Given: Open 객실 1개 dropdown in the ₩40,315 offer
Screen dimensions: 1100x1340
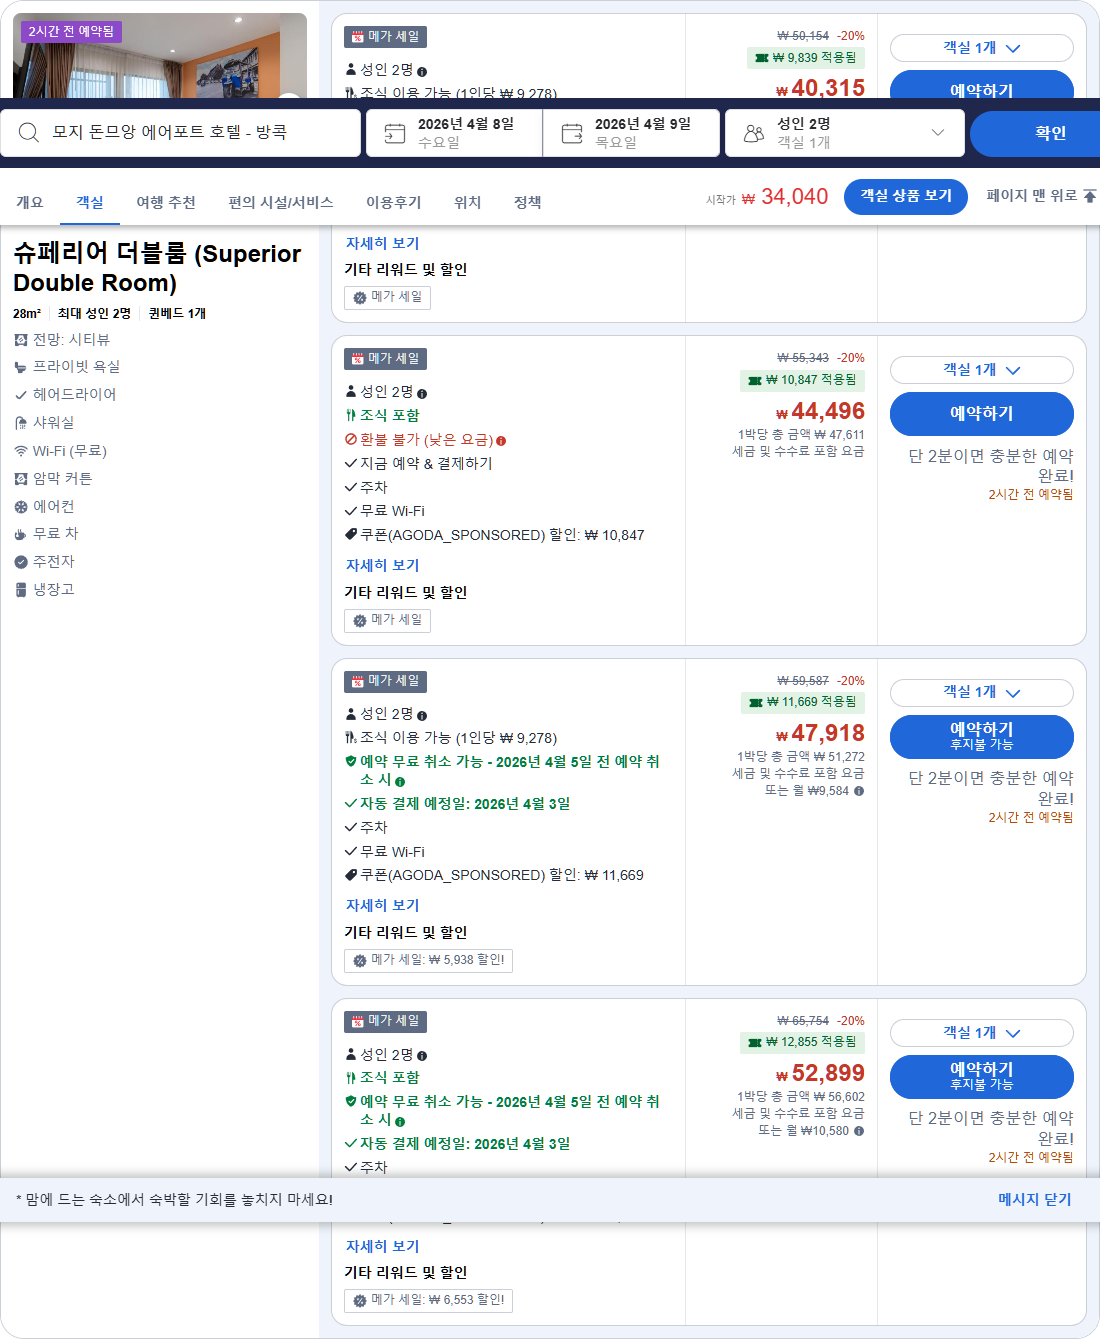Looking at the screenshot, I should (982, 48).
